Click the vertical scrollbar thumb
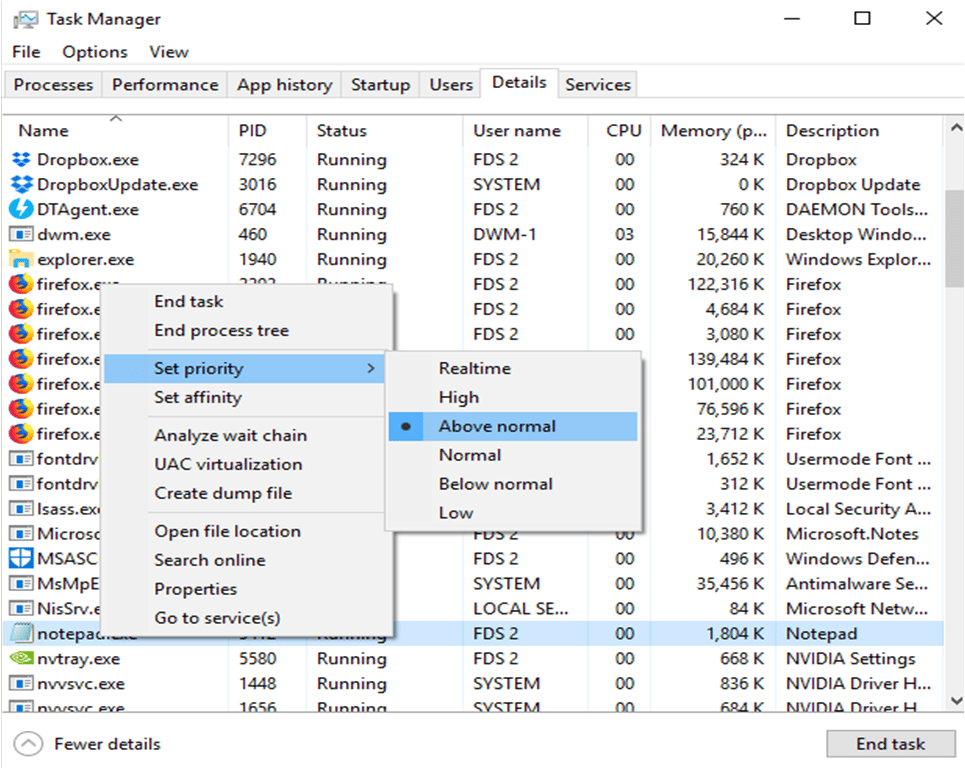Image resolution: width=965 pixels, height=769 pixels. coord(956,237)
